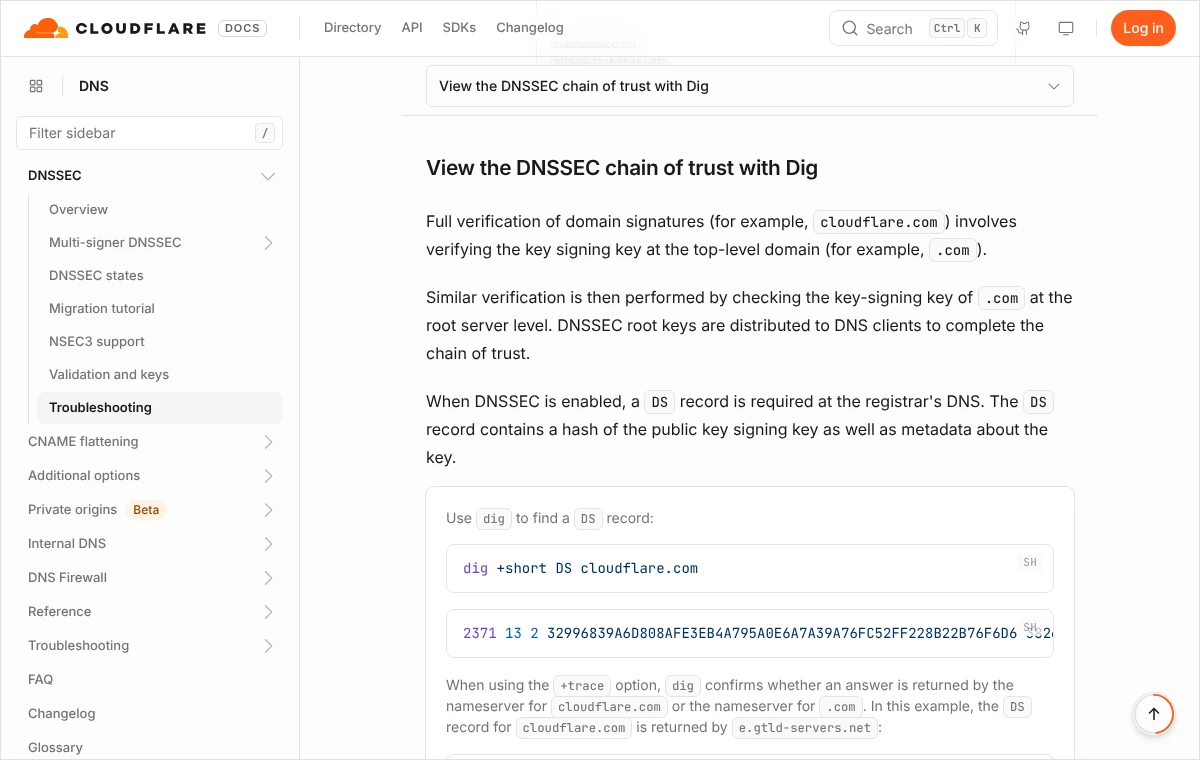Click the 'View the DNSSEC chain of trust with Dig' heading

(622, 168)
